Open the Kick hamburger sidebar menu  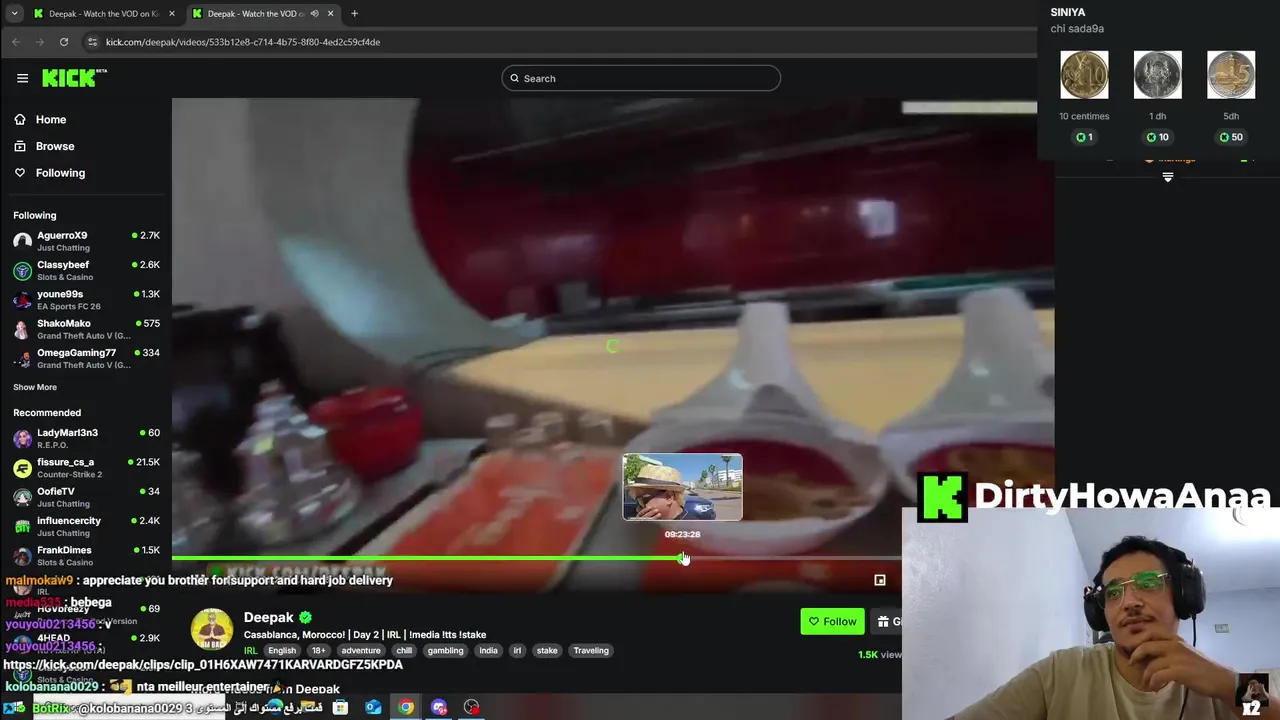22,78
